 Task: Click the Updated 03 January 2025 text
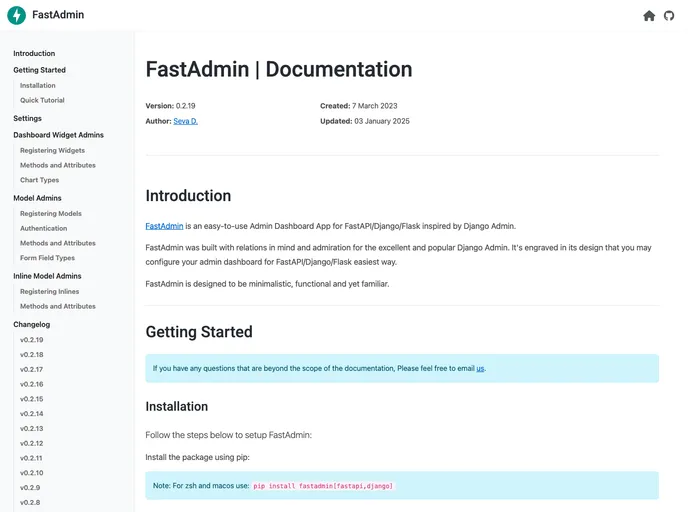point(365,122)
